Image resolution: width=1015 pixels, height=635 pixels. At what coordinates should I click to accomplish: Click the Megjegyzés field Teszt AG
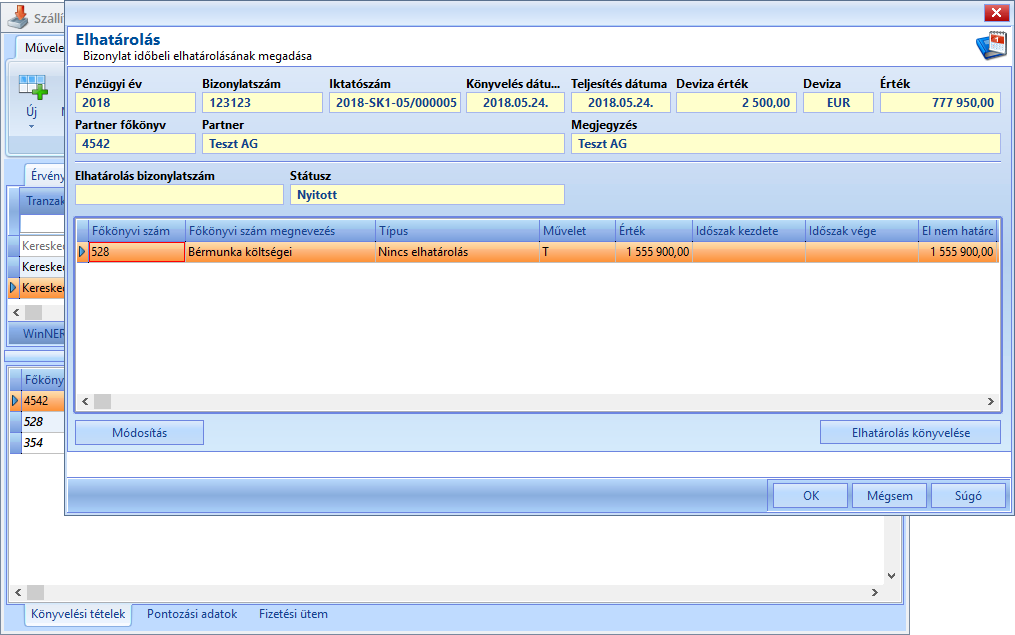pos(786,144)
